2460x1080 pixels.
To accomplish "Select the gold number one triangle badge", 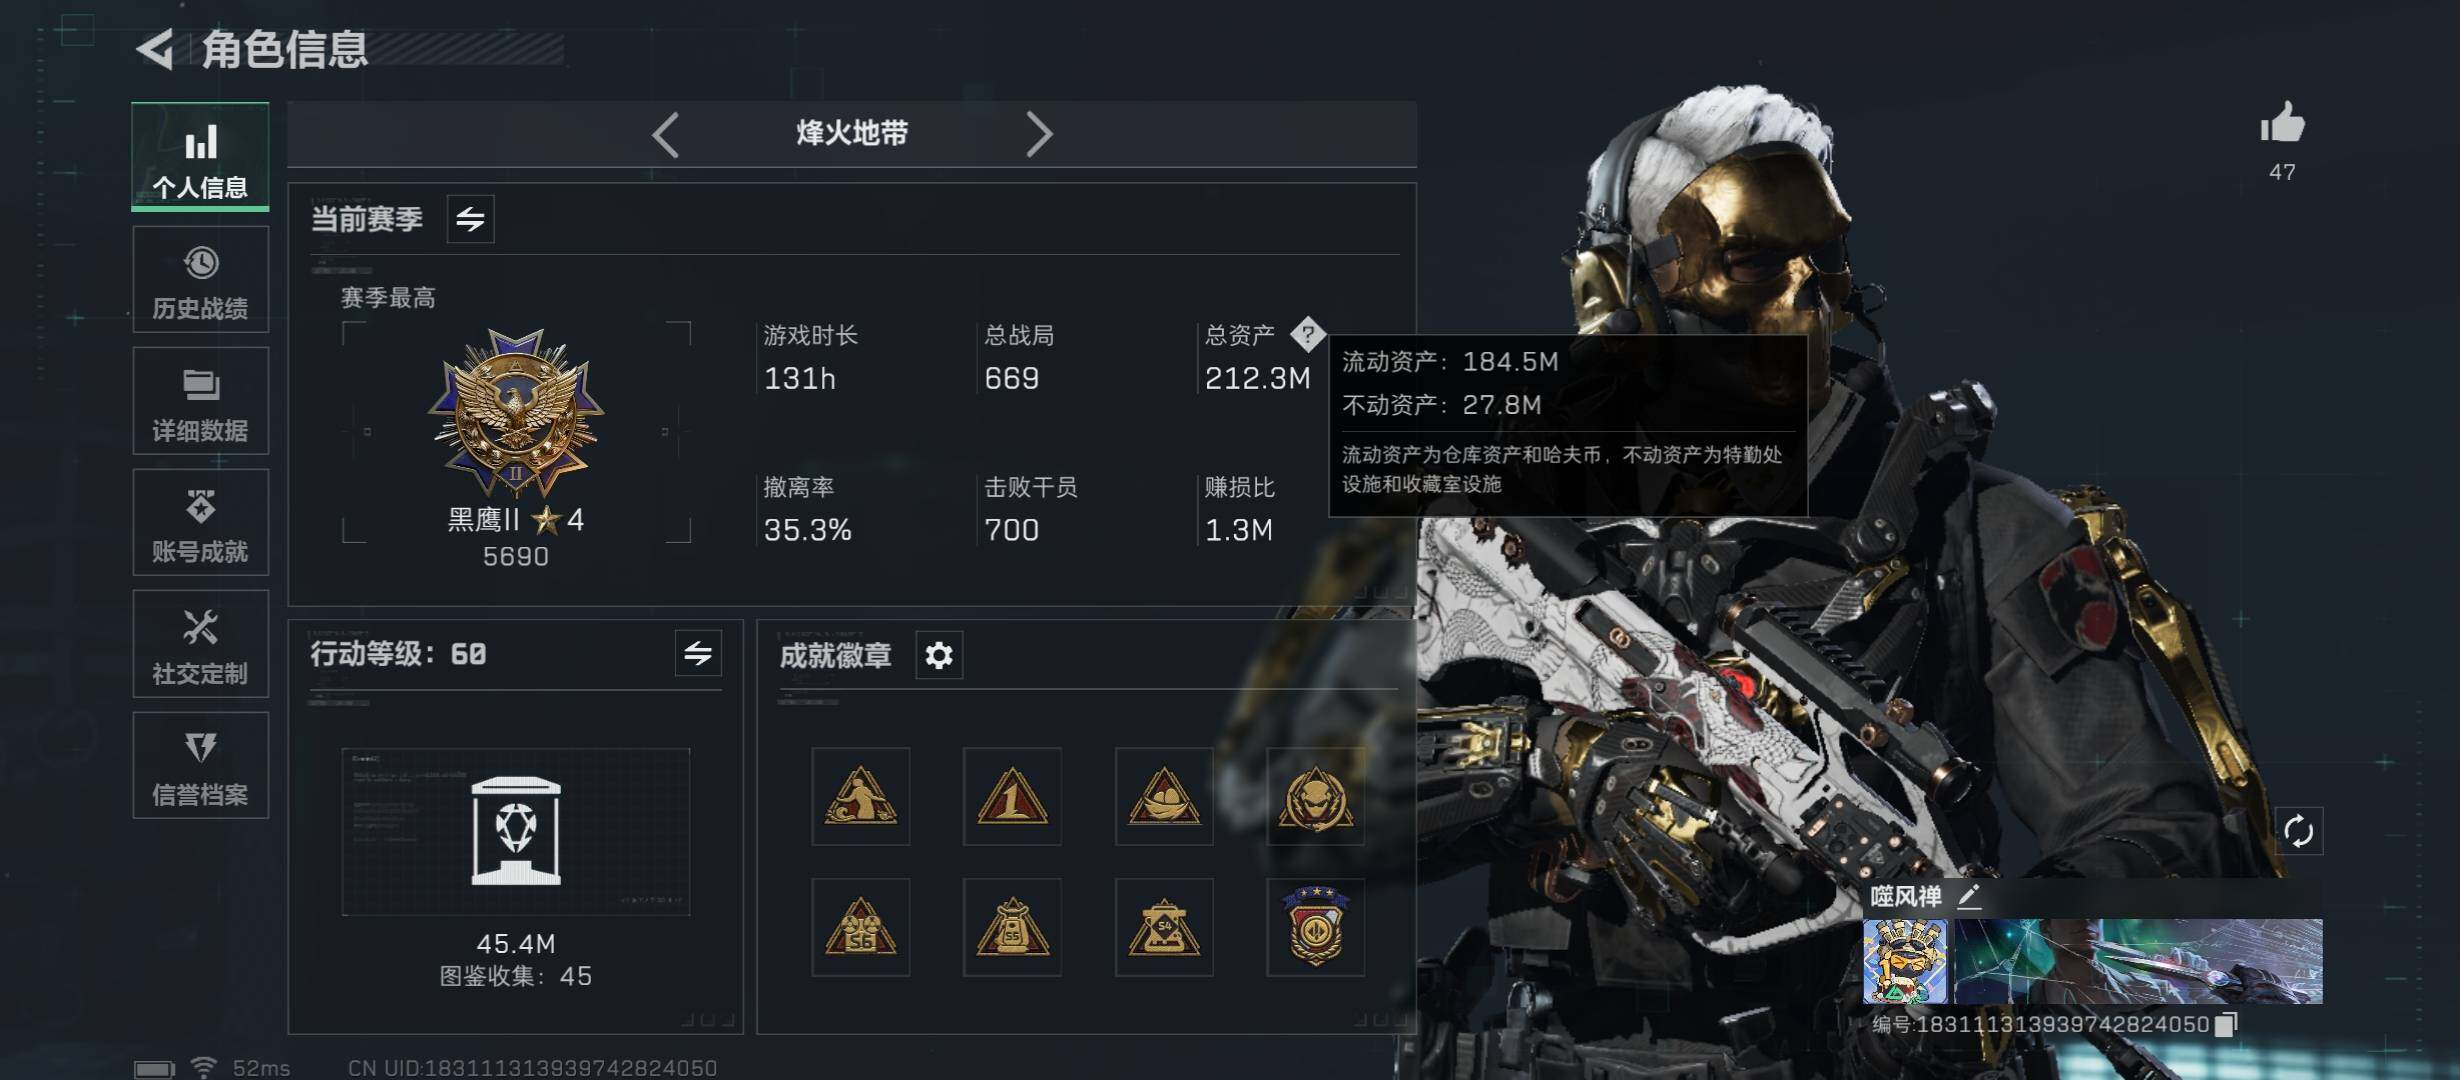I will (1012, 796).
